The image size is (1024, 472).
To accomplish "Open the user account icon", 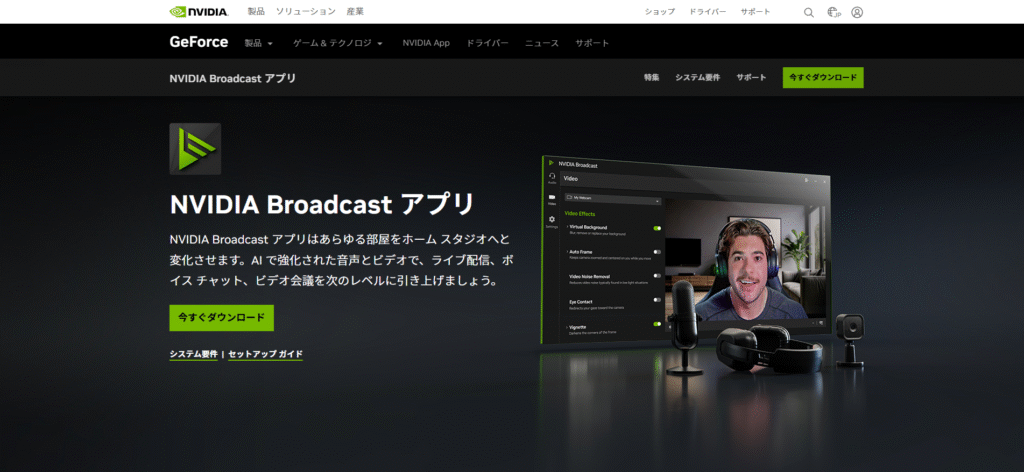I will pyautogui.click(x=857, y=12).
